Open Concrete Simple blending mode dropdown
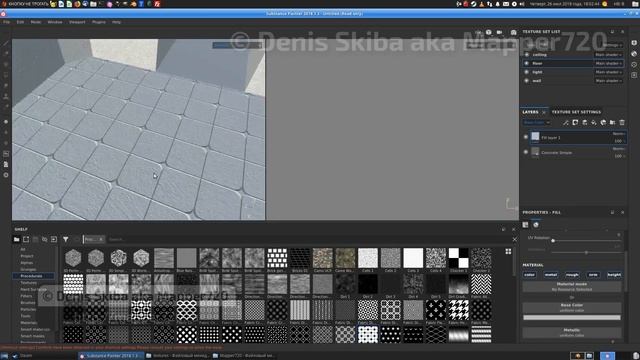This screenshot has height=360, width=640. point(618,149)
